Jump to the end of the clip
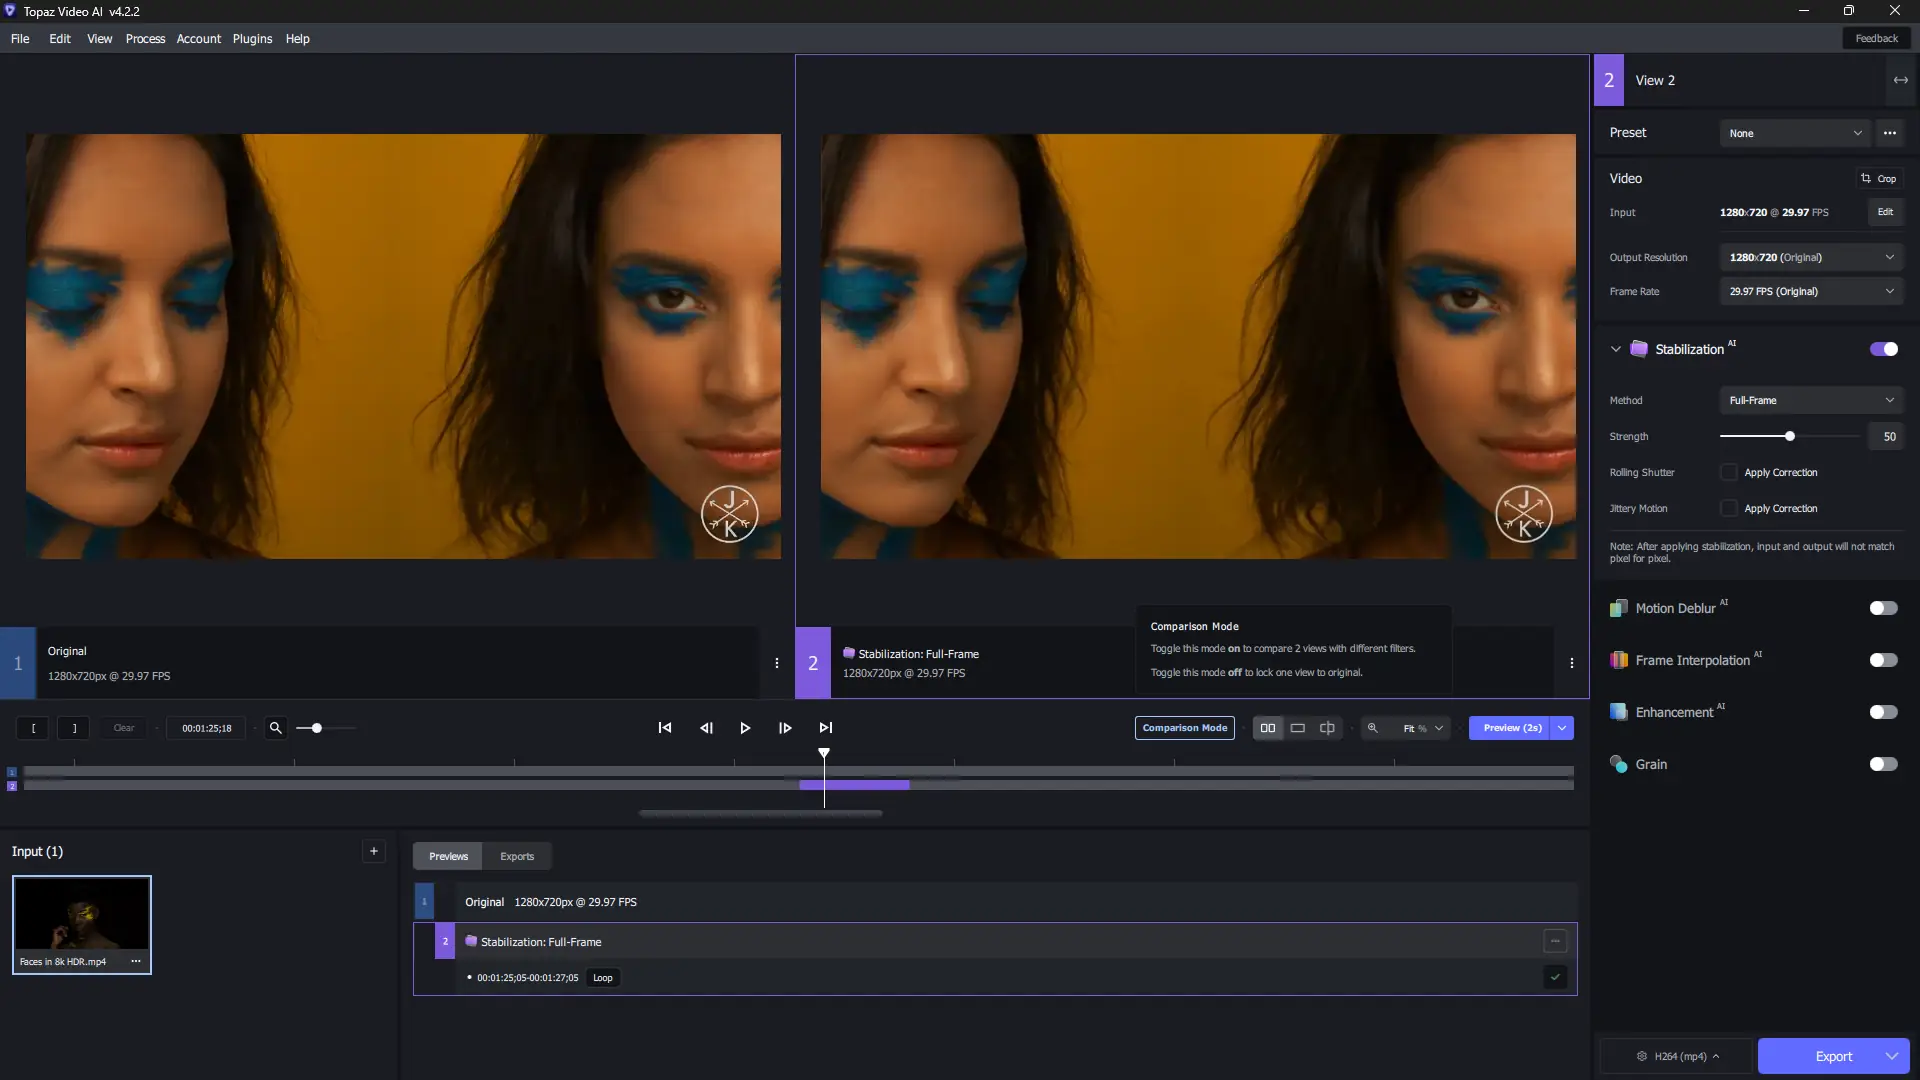This screenshot has height=1080, width=1920. point(826,728)
